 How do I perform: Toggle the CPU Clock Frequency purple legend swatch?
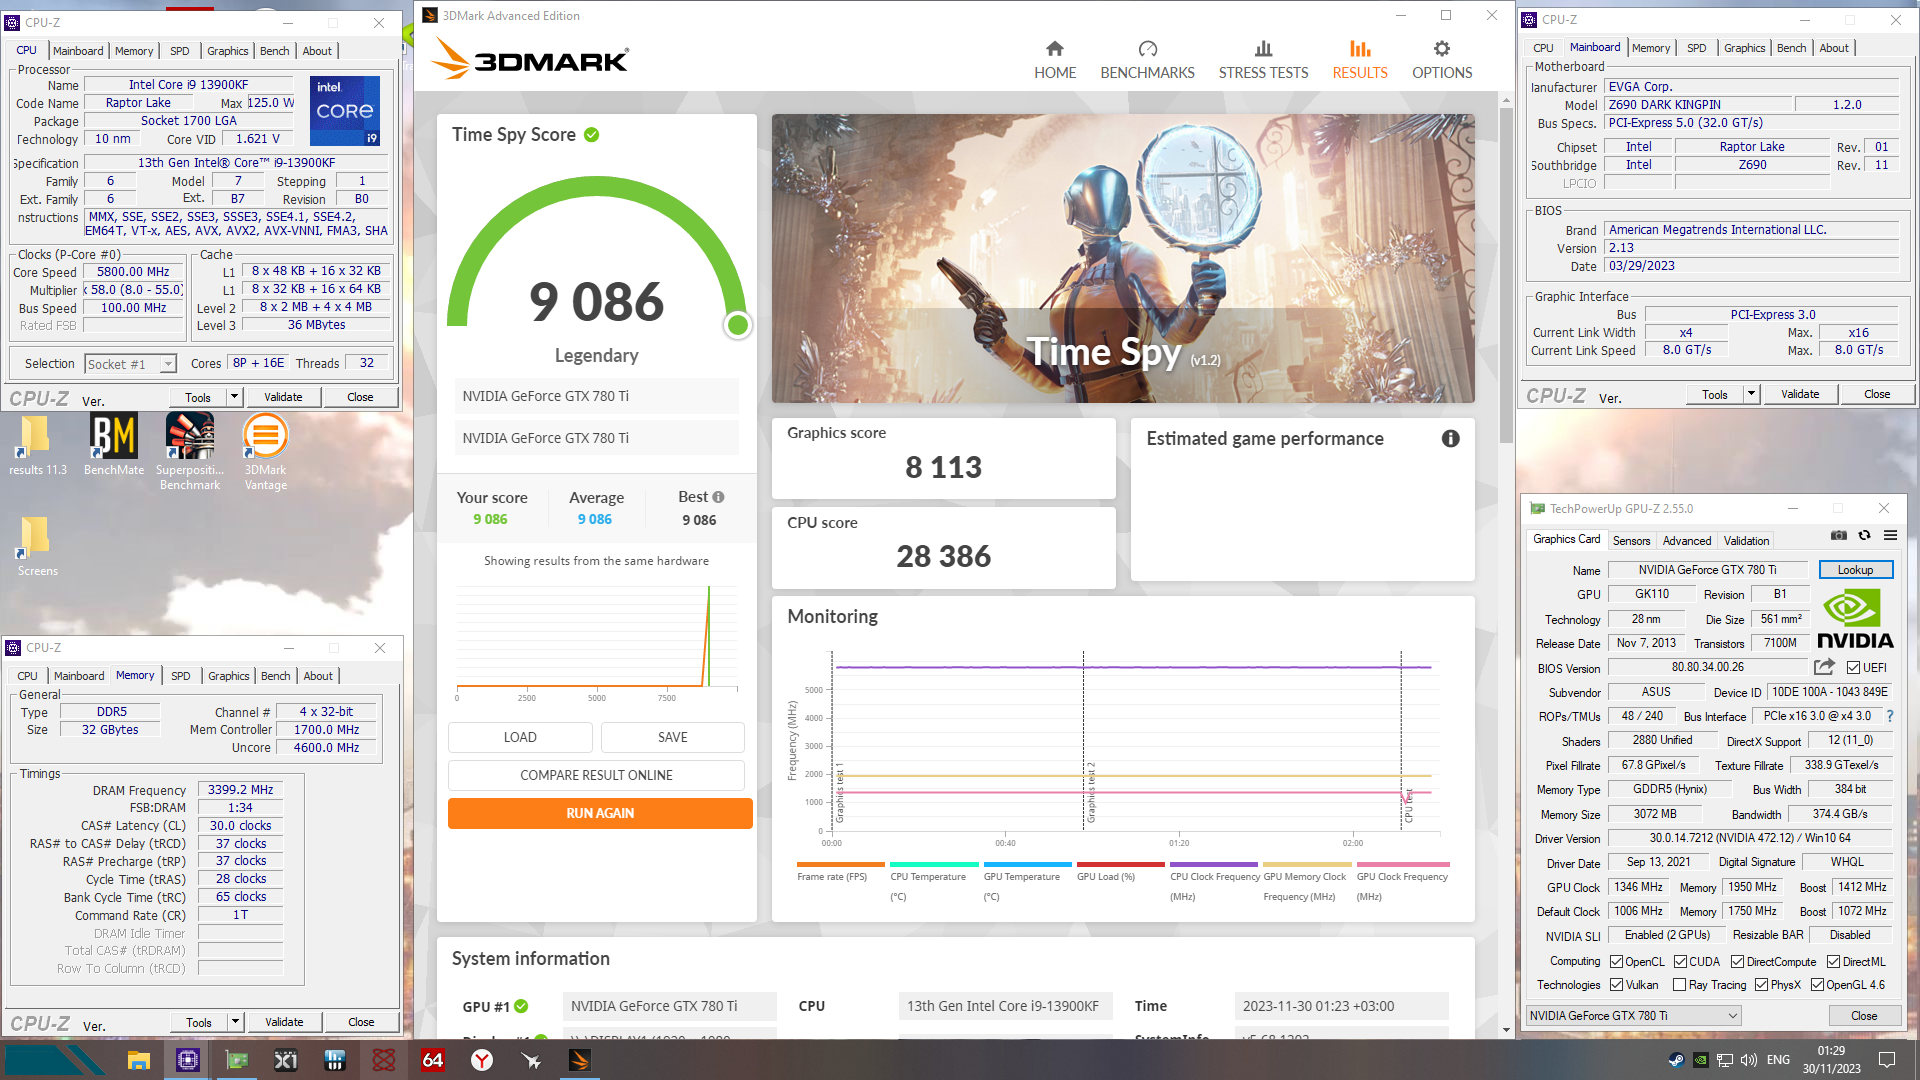click(1213, 864)
